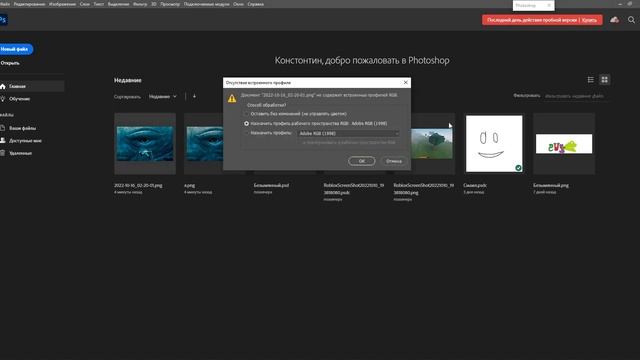The width and height of the screenshot is (640, 360).
Task: Click the Отмена cancel button
Action: [394, 161]
